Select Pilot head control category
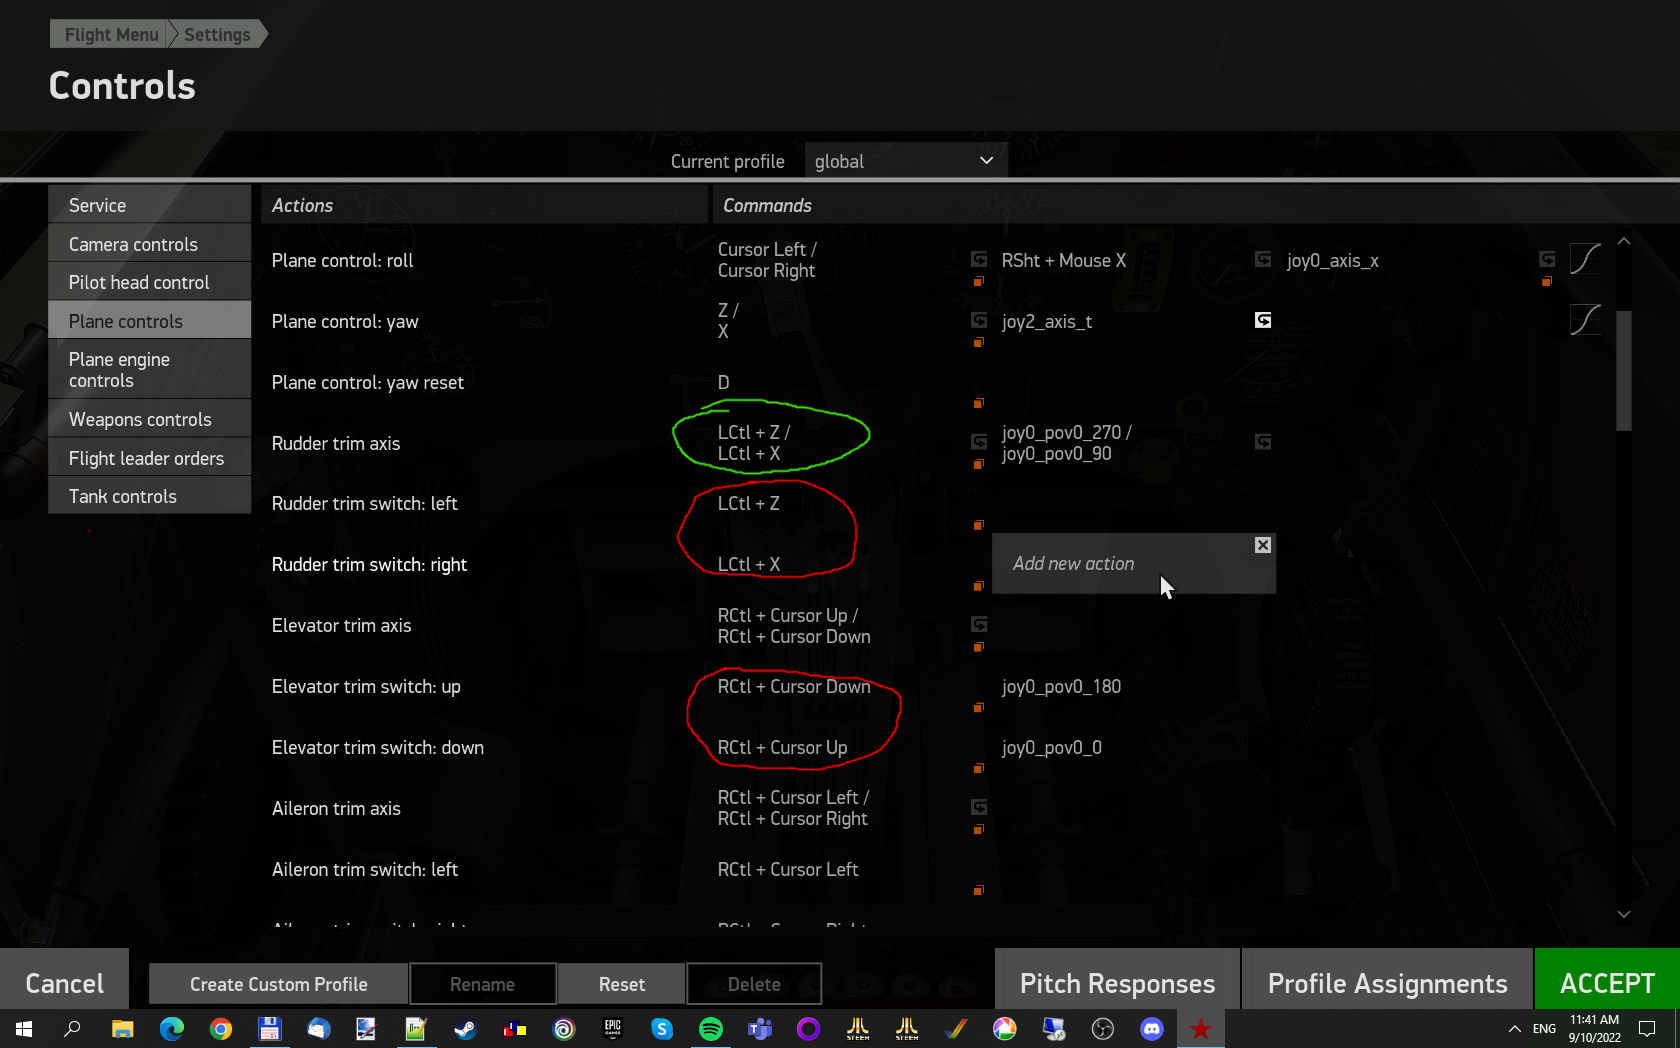 pos(149,282)
